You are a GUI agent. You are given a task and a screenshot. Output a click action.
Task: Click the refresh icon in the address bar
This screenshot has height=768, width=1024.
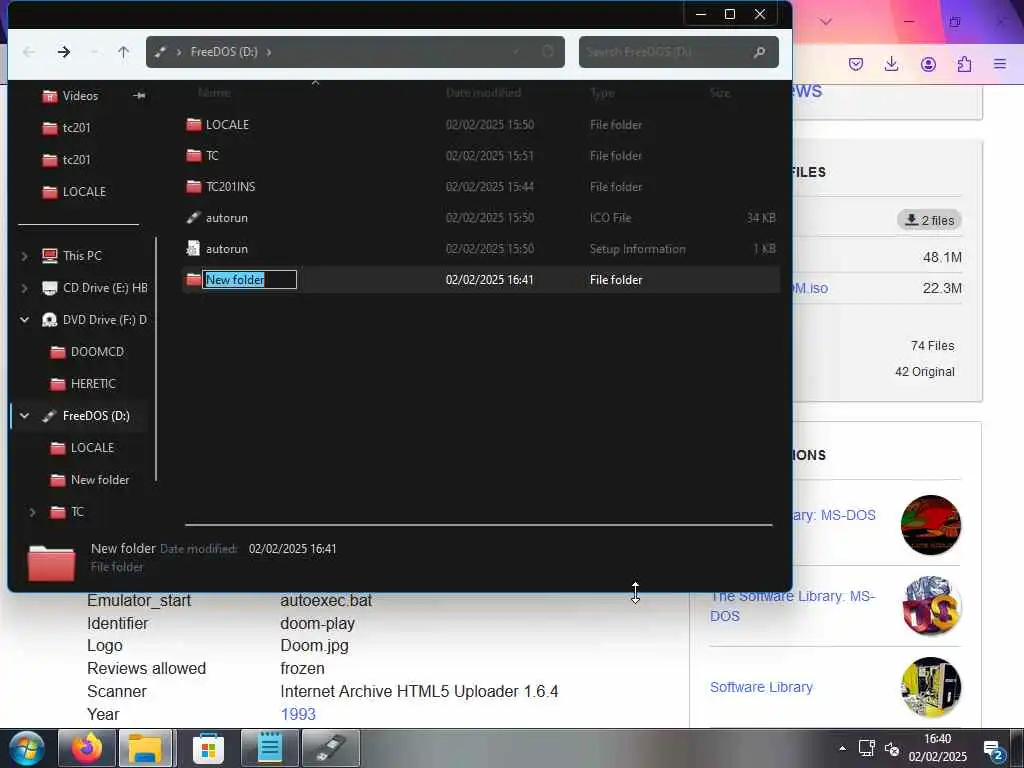coord(548,52)
